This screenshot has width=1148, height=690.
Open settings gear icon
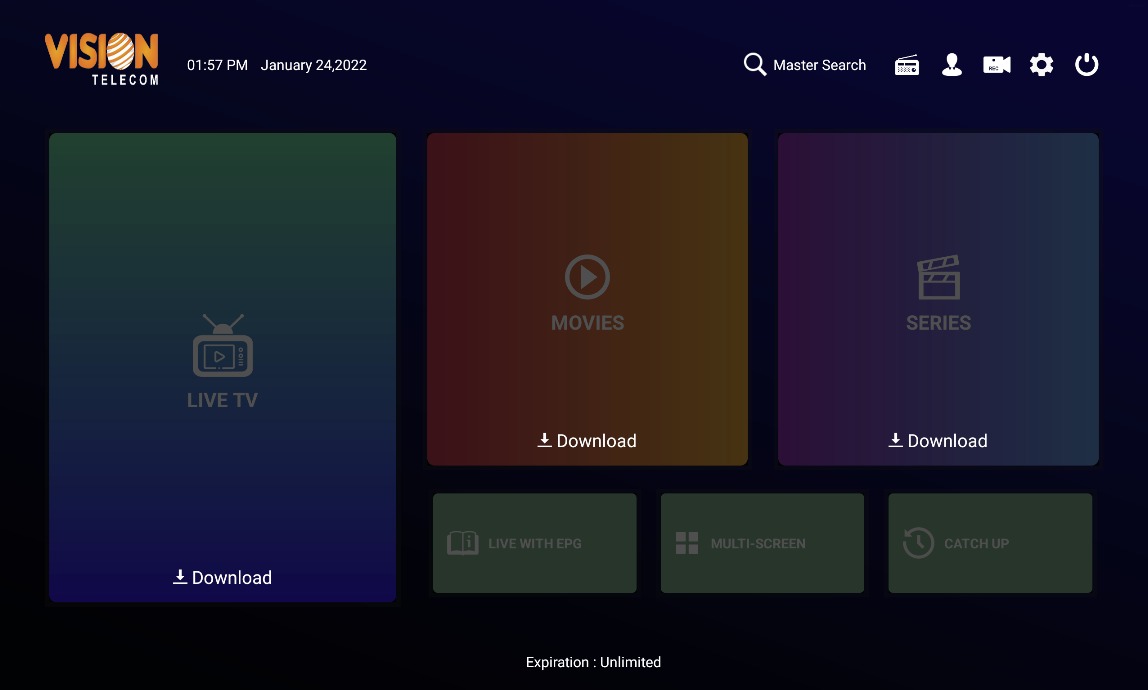pyautogui.click(x=1041, y=64)
